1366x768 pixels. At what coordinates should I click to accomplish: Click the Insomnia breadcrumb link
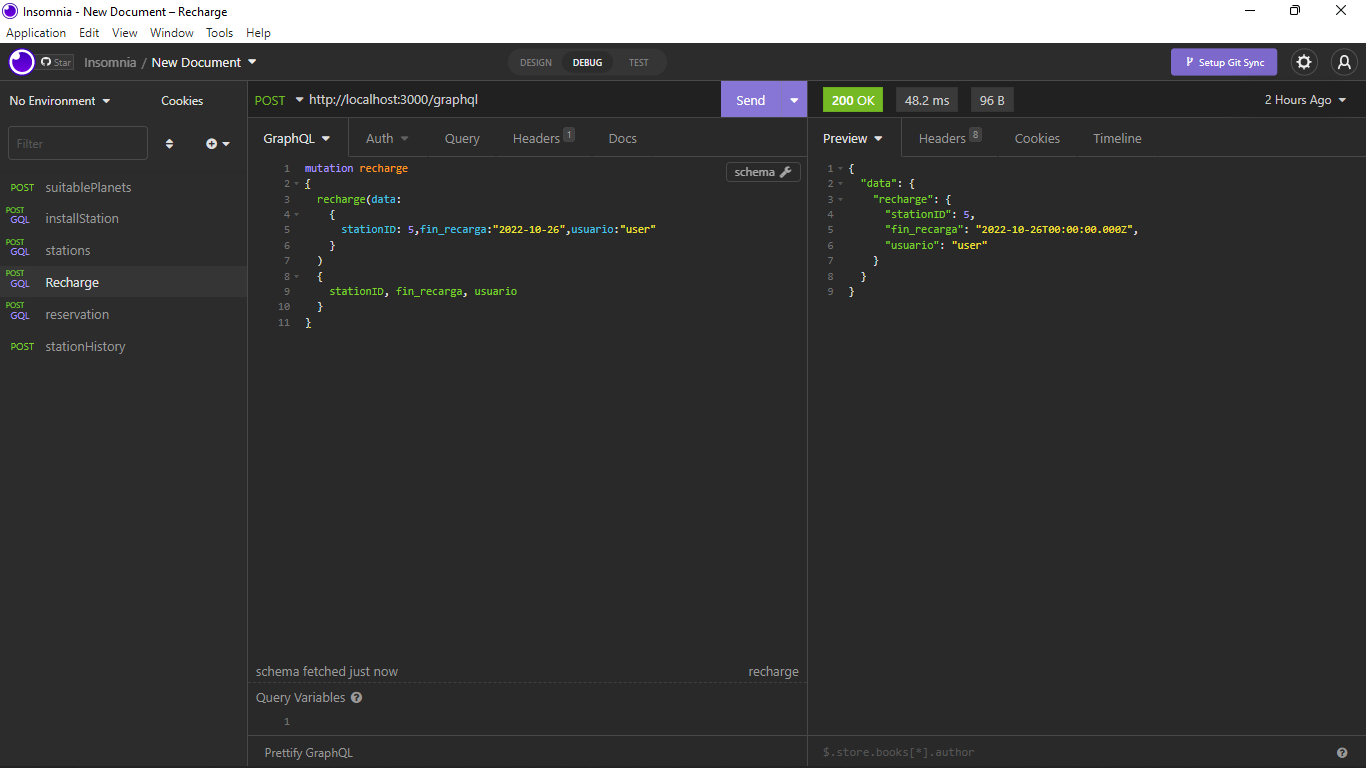(x=110, y=62)
